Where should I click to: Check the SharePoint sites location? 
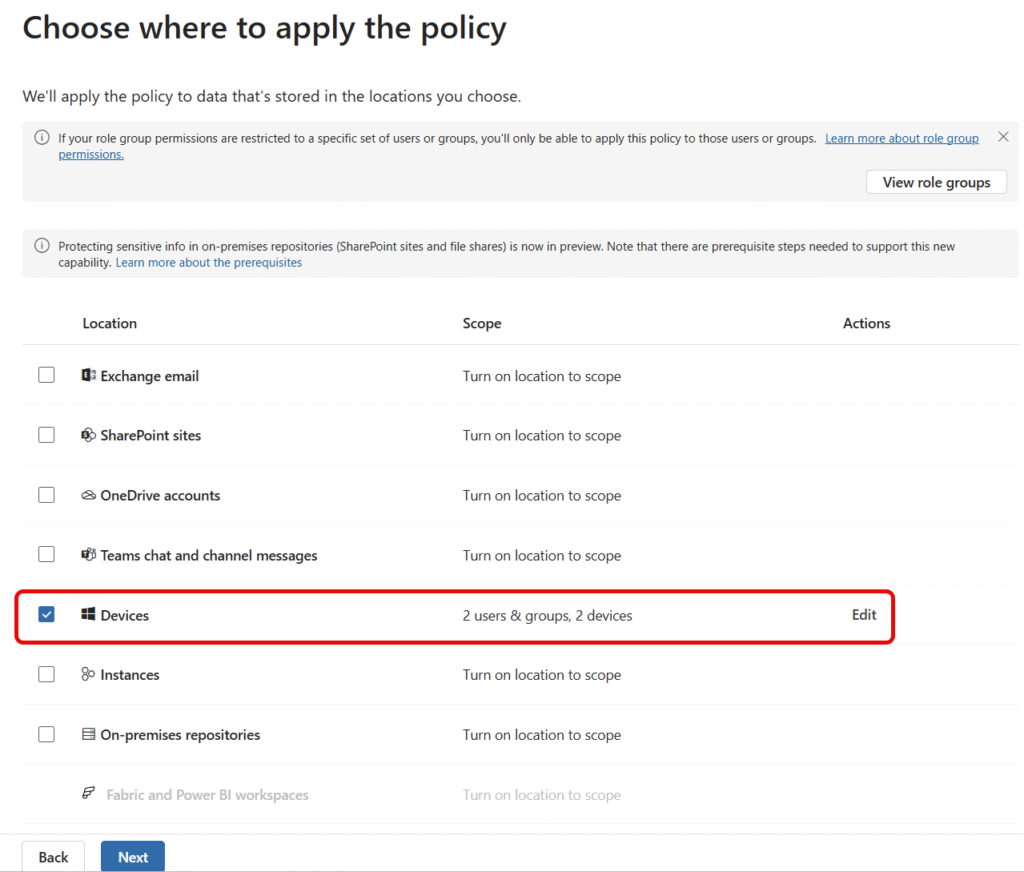(x=46, y=435)
